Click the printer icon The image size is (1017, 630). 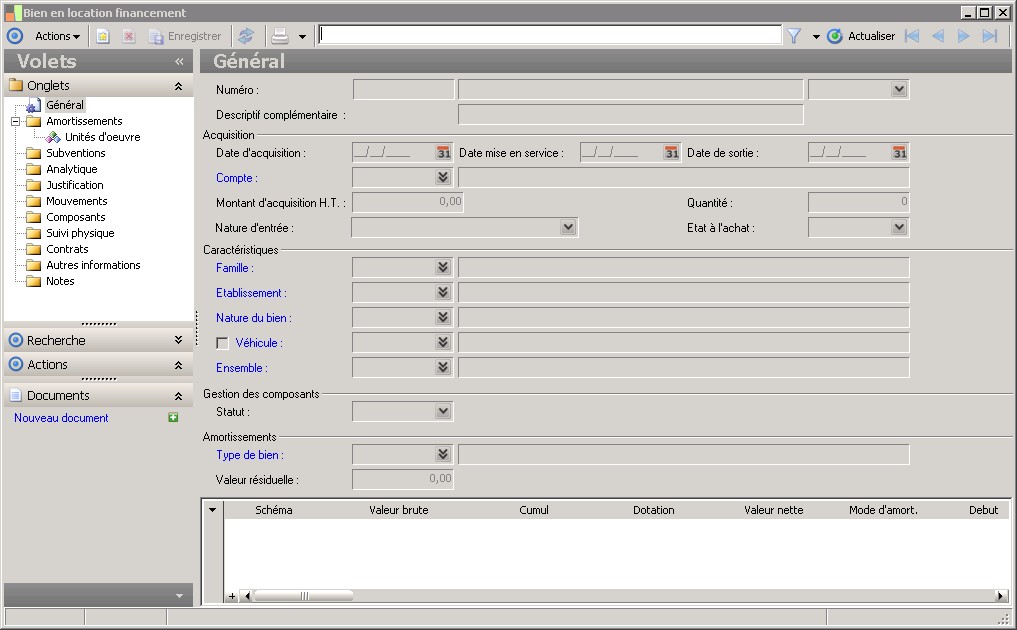pos(281,36)
